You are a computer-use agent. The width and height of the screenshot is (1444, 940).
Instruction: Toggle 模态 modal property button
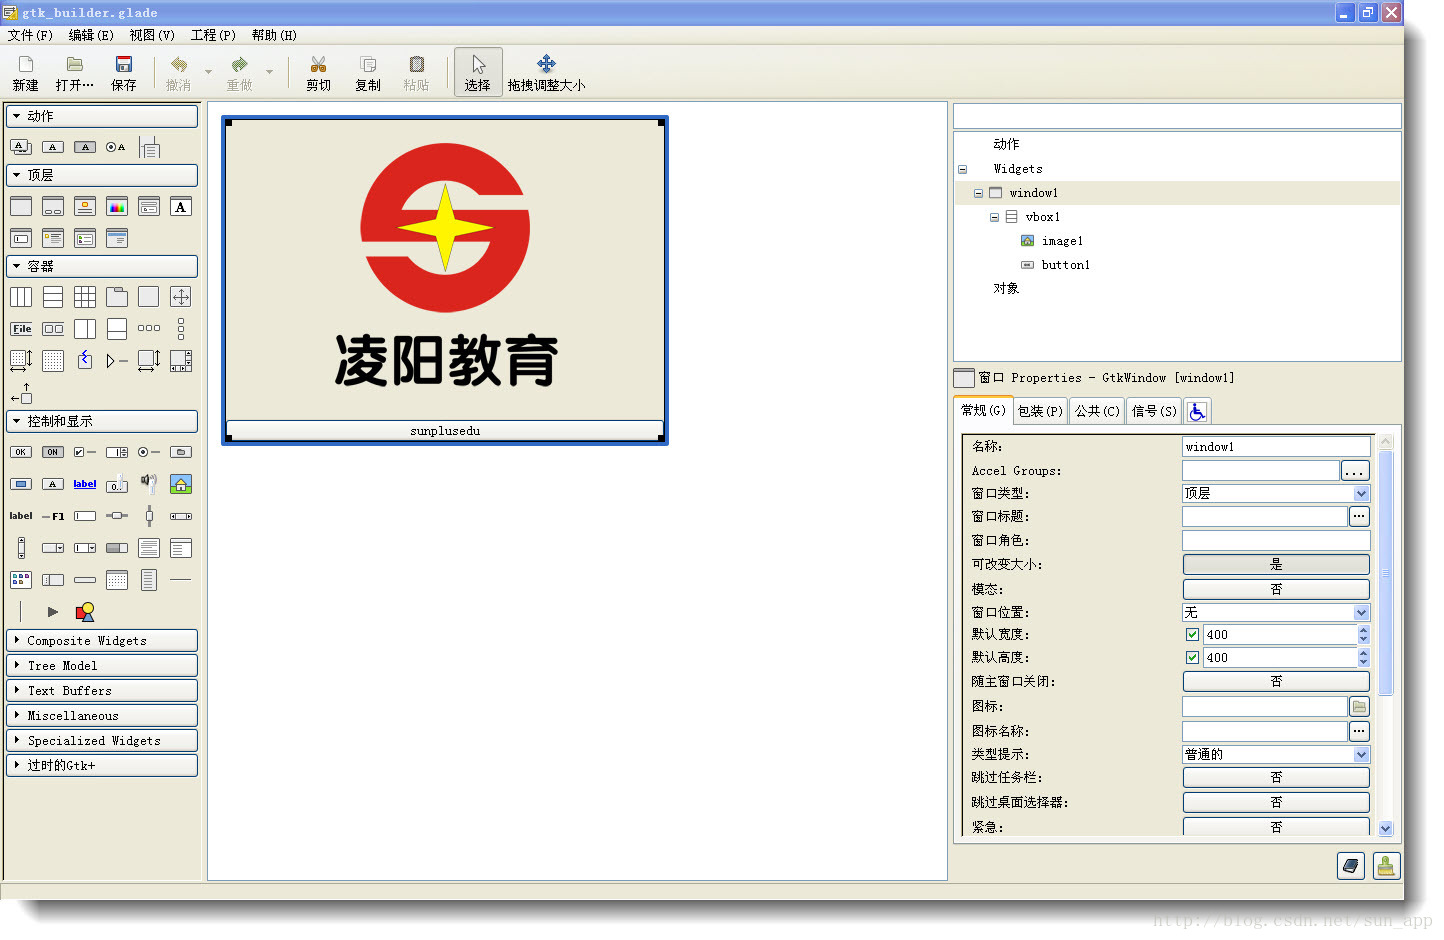pyautogui.click(x=1276, y=590)
